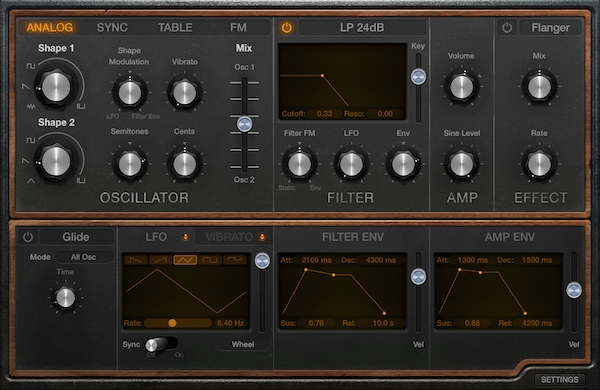Click the Shape 2 knob
Screen dimensions: 600x390
click(56, 161)
